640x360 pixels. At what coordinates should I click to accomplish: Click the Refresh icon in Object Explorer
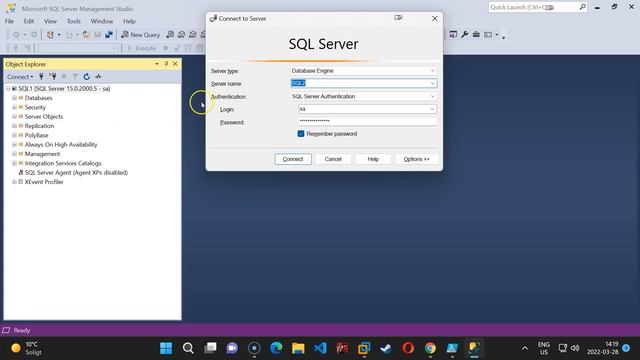tap(87, 76)
